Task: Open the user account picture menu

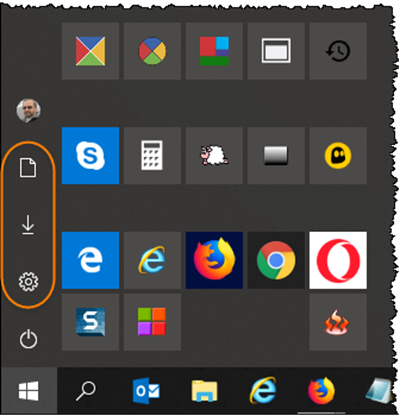Action: click(28, 110)
